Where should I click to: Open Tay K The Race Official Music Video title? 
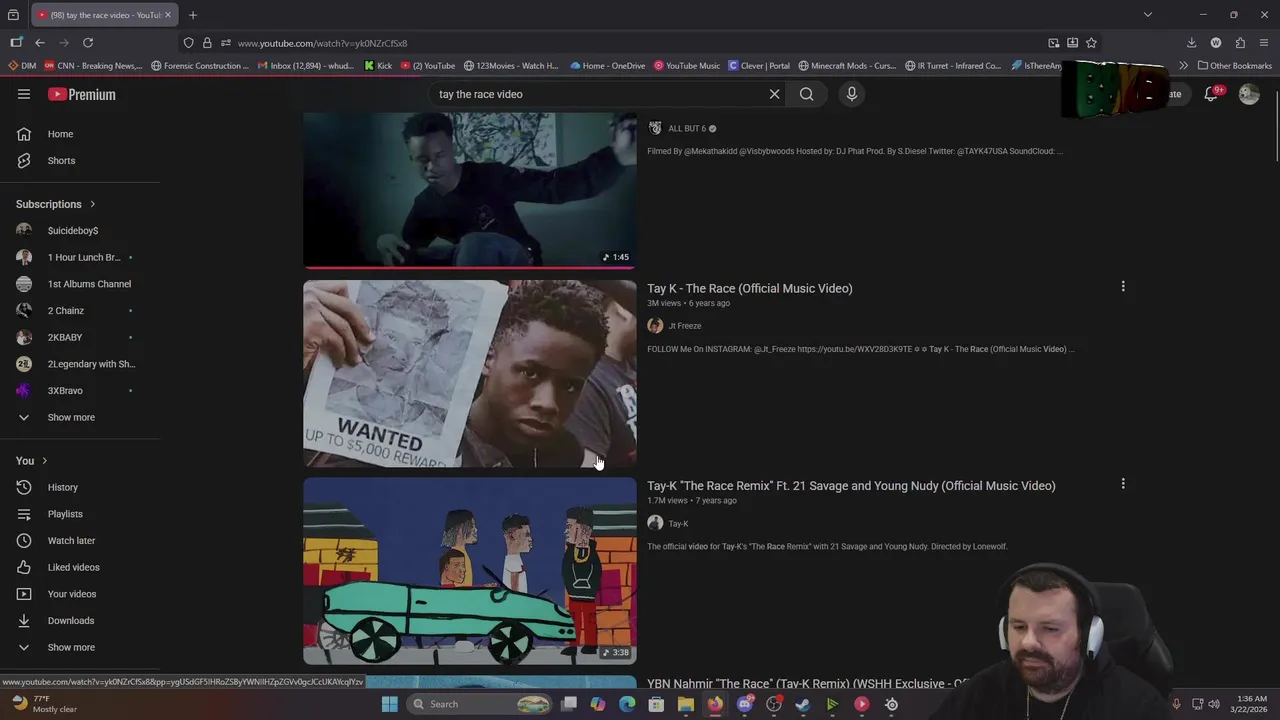click(x=750, y=288)
